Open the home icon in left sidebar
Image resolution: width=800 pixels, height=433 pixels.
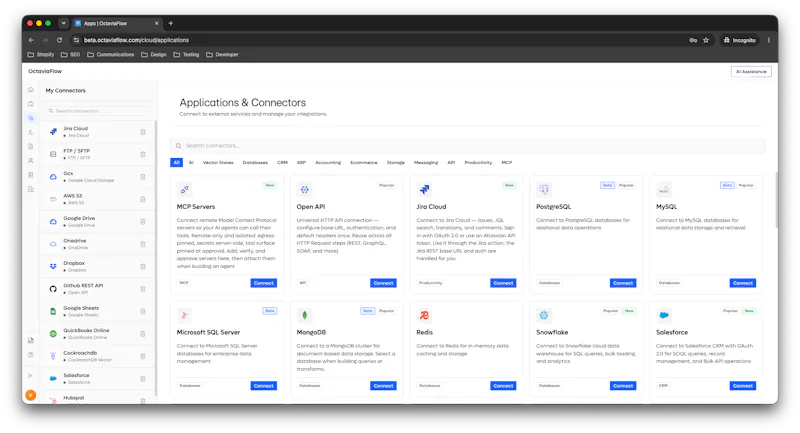tap(31, 90)
